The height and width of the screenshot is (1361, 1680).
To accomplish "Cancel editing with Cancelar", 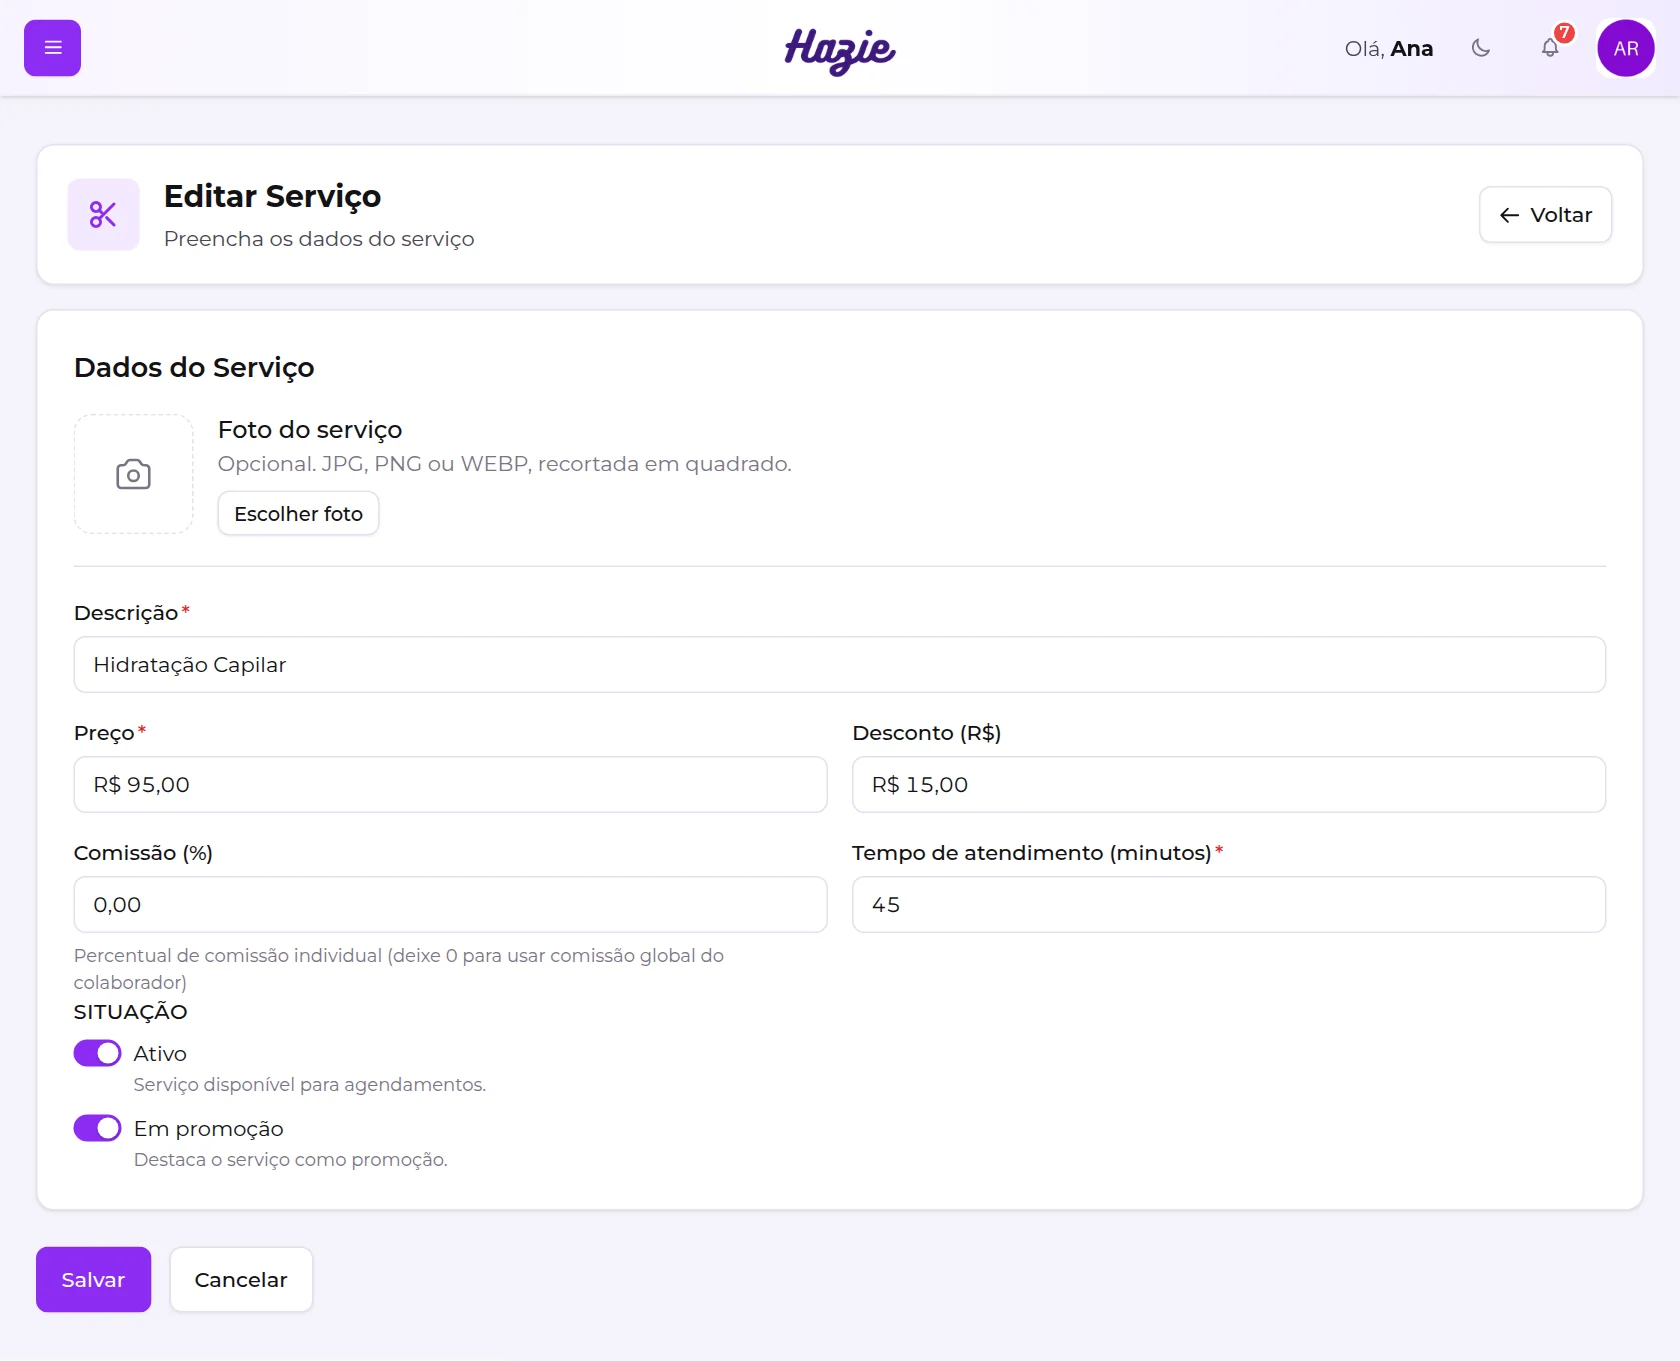I will 241,1280.
